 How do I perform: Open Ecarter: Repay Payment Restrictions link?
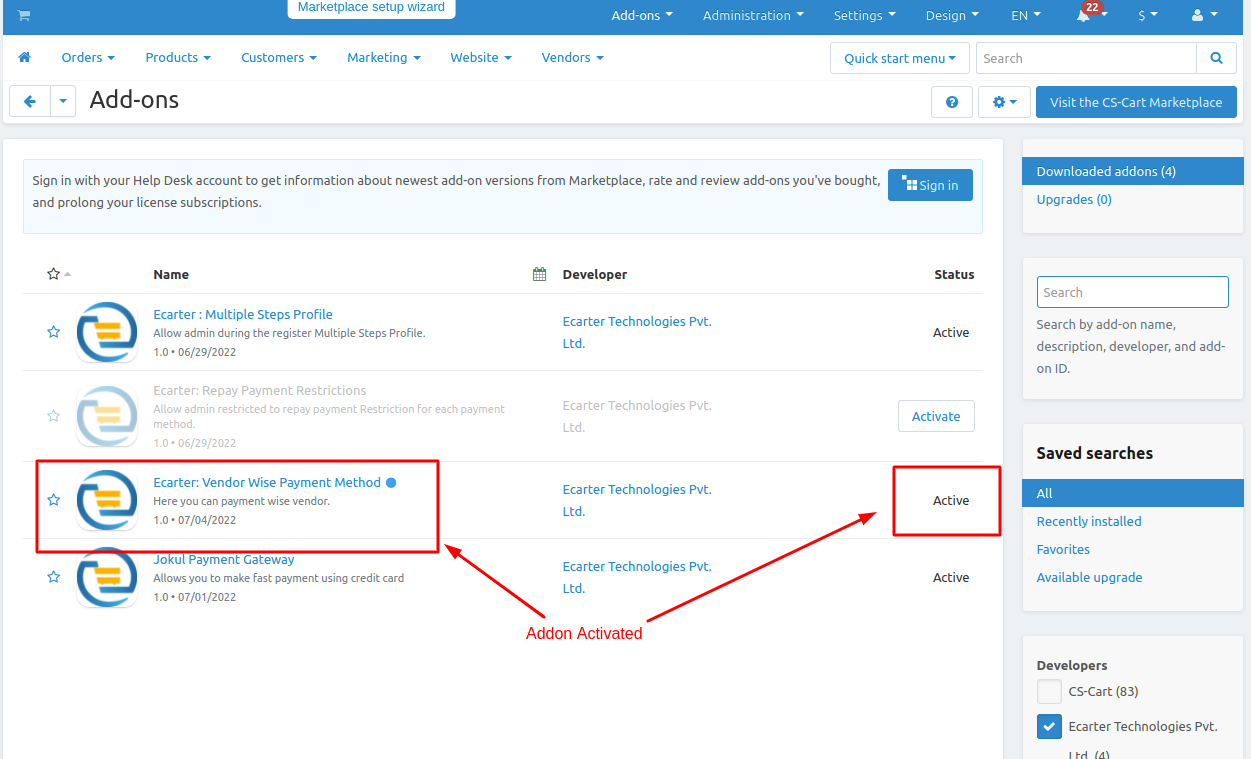click(x=260, y=390)
